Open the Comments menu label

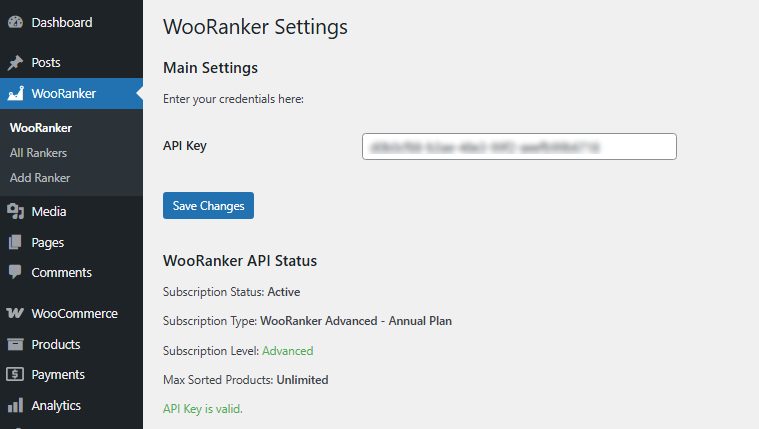tap(61, 272)
